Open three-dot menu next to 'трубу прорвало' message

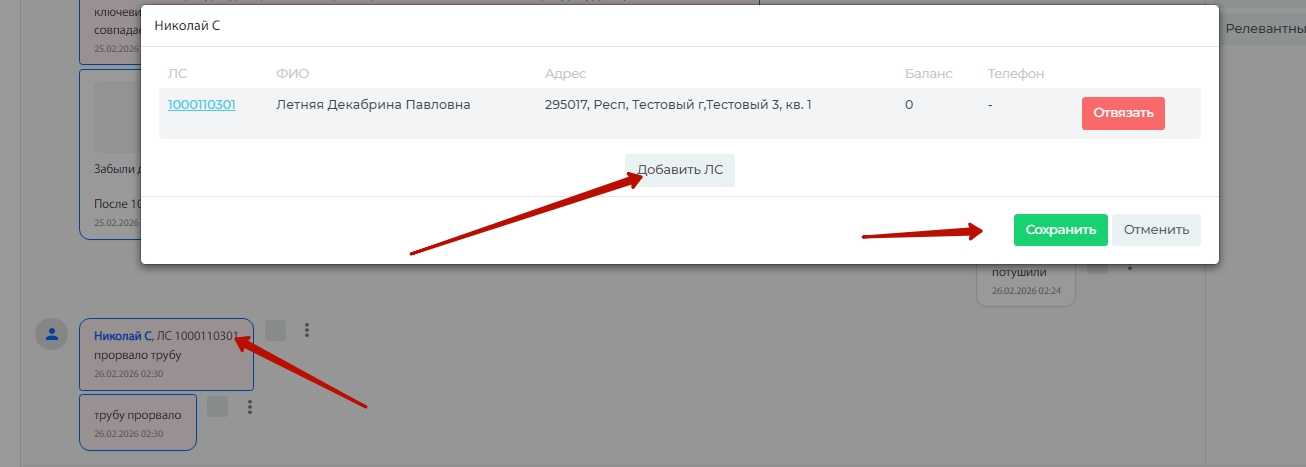tap(250, 407)
